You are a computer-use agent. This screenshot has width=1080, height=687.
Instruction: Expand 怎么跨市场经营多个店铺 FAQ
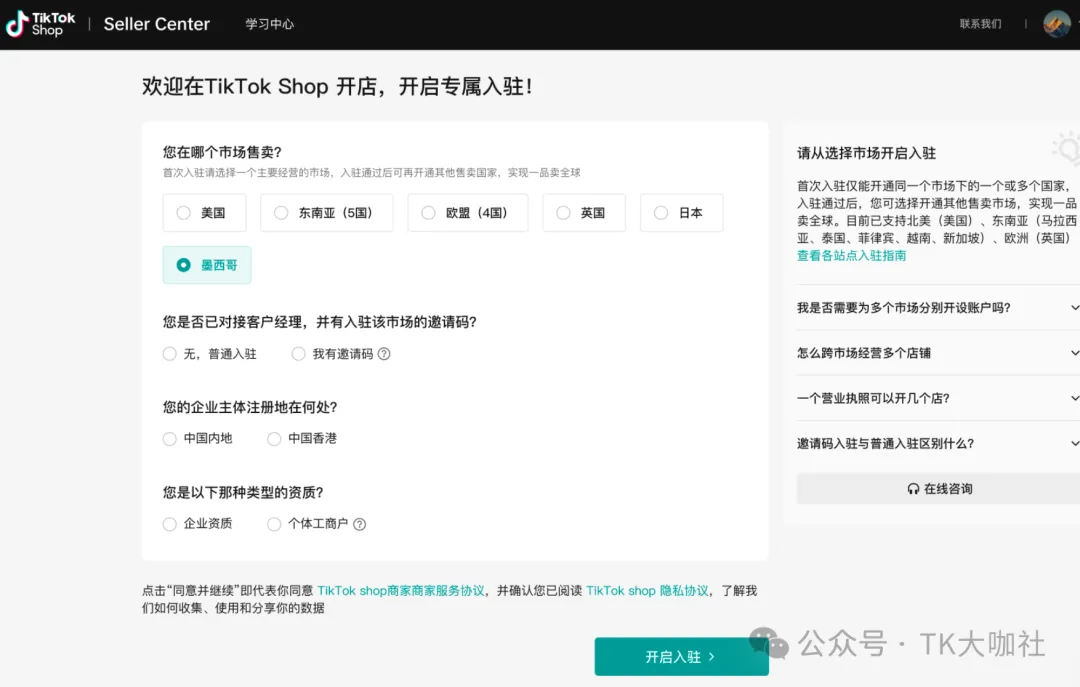click(938, 353)
